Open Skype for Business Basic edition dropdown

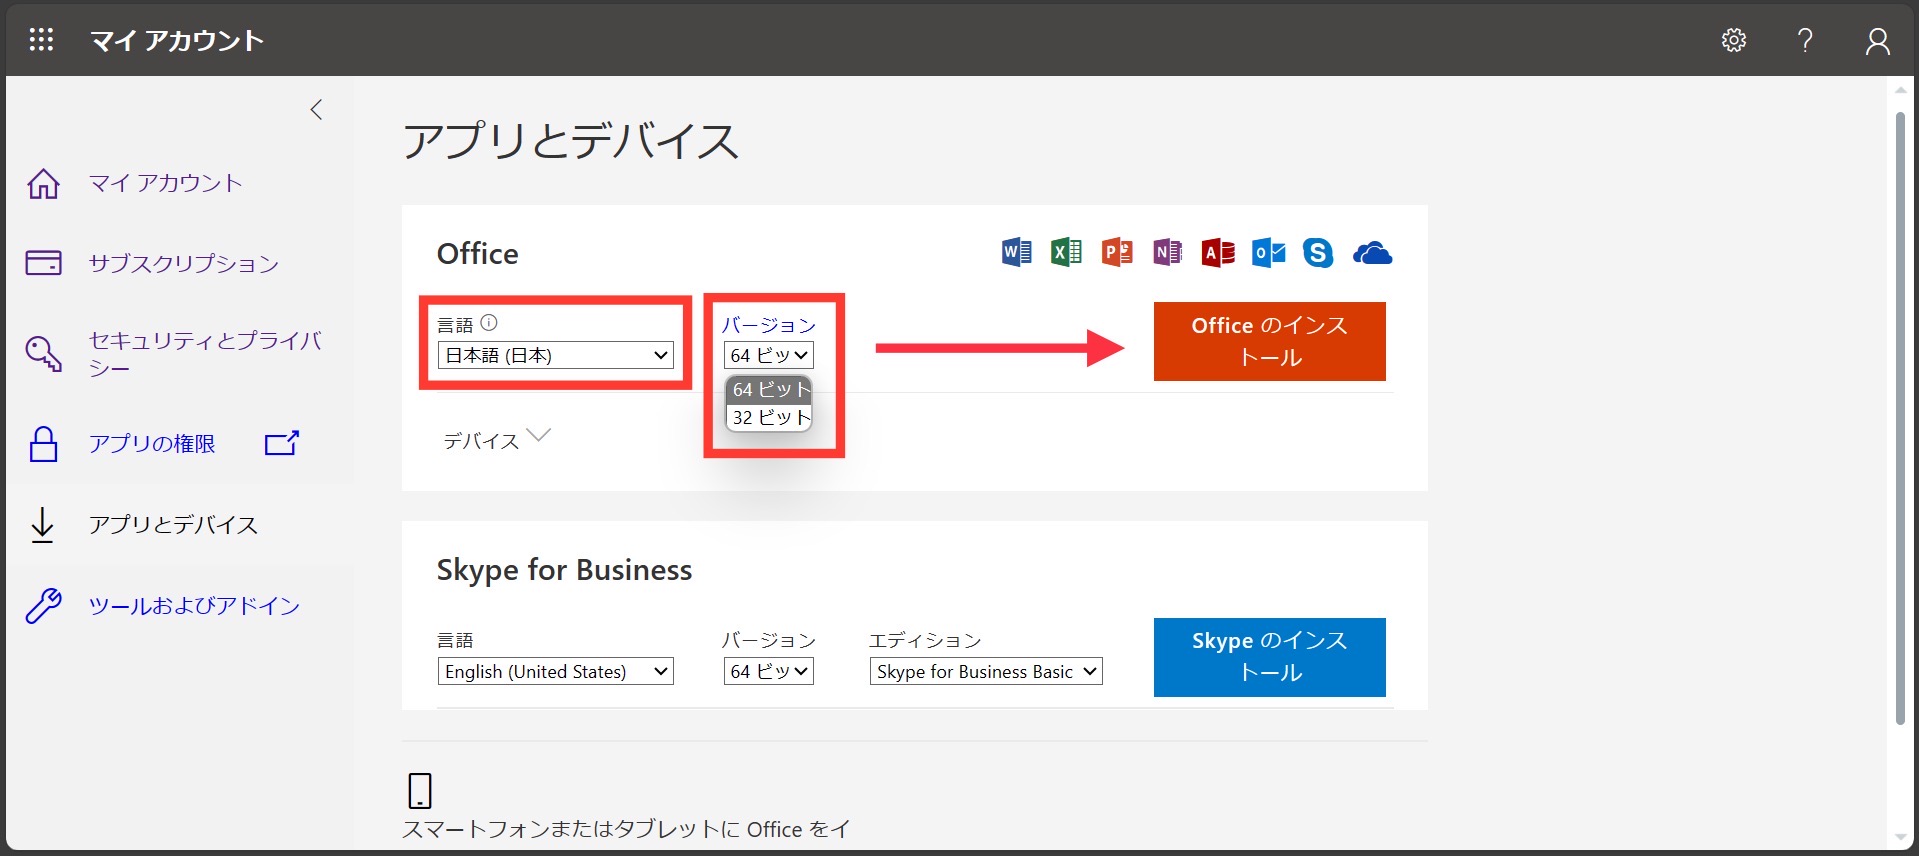point(986,671)
